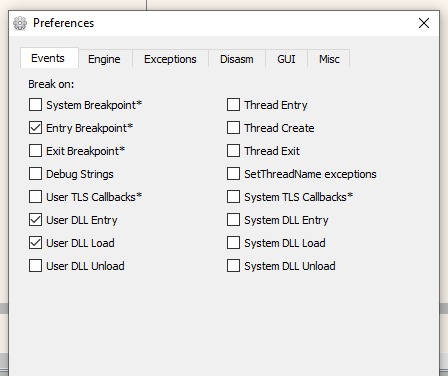Click the Preferences gear icon
The height and width of the screenshot is (376, 448).
[x=20, y=23]
